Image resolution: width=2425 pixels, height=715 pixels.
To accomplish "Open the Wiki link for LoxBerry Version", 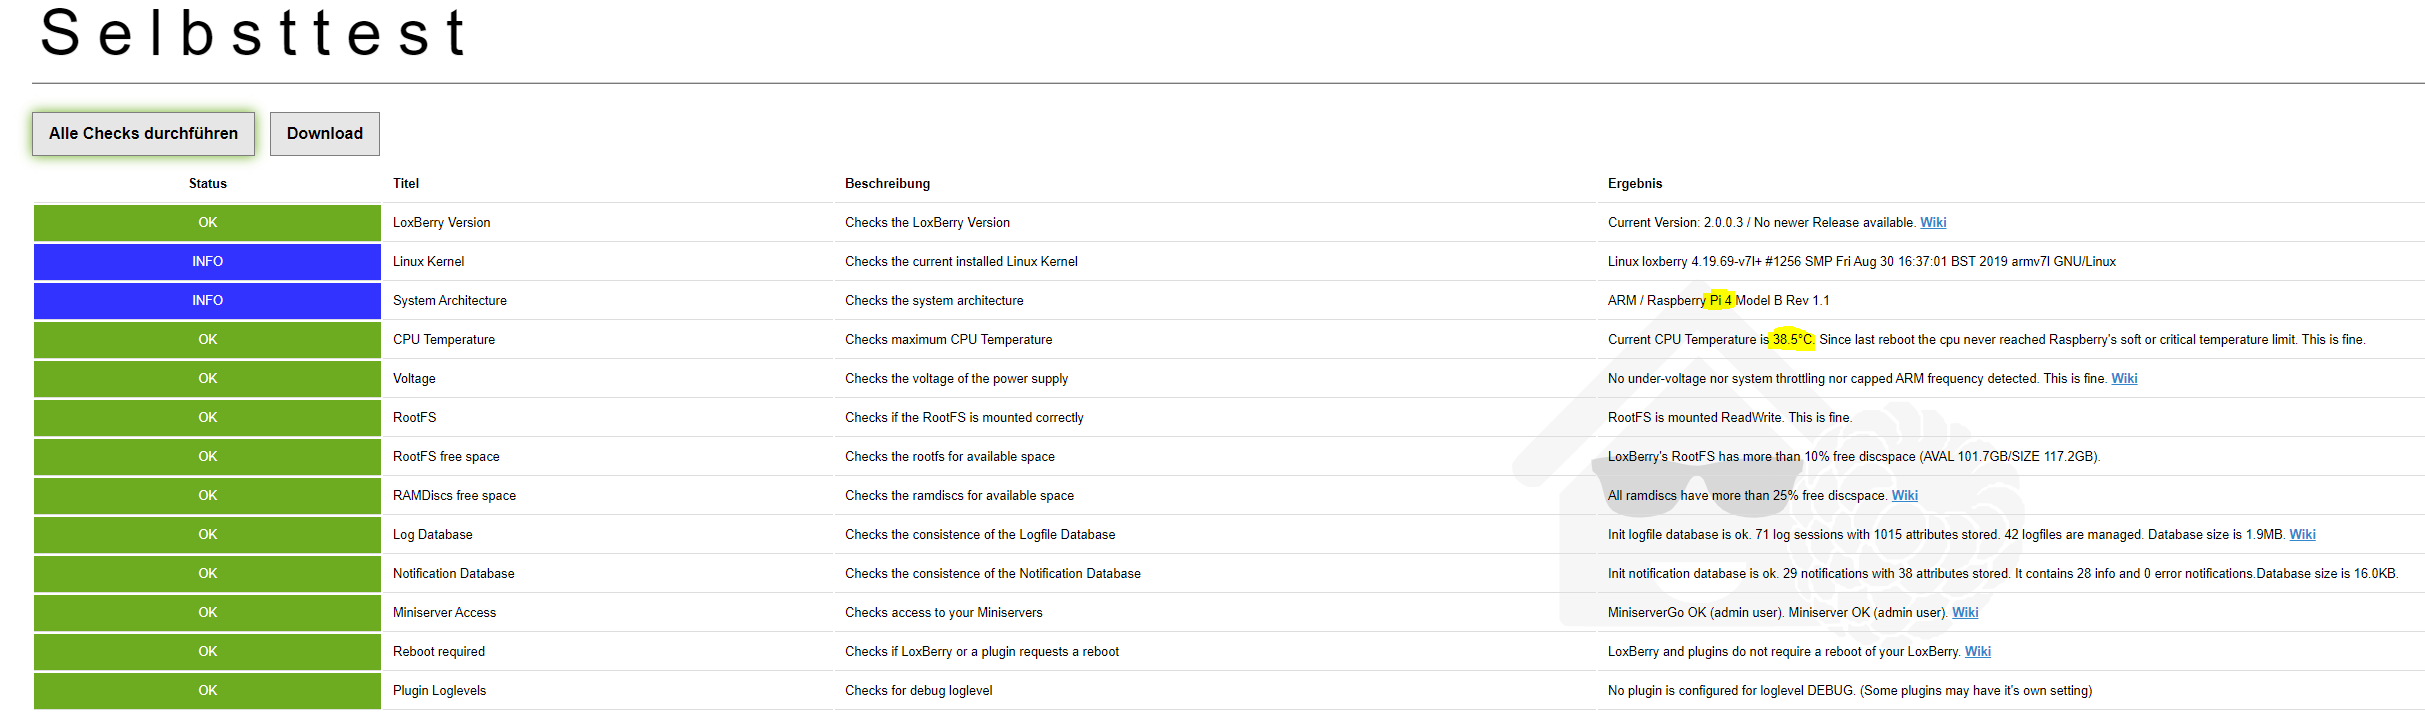I will coord(1932,223).
